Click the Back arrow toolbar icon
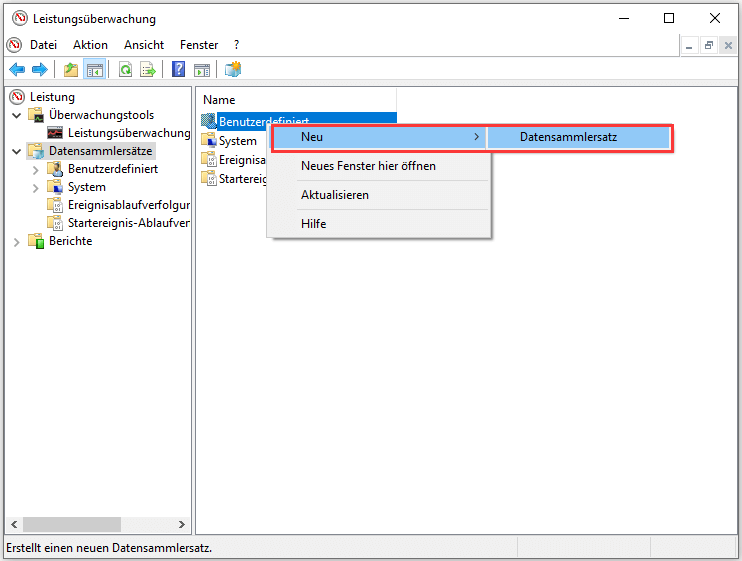The height and width of the screenshot is (561, 742). [17, 69]
